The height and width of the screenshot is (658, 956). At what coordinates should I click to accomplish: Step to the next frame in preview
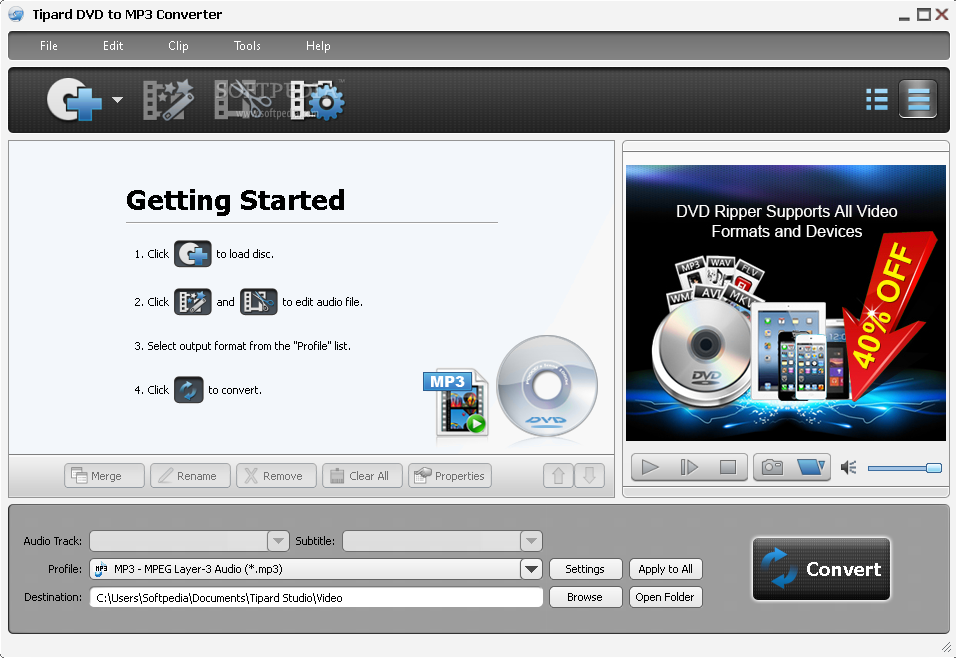689,468
